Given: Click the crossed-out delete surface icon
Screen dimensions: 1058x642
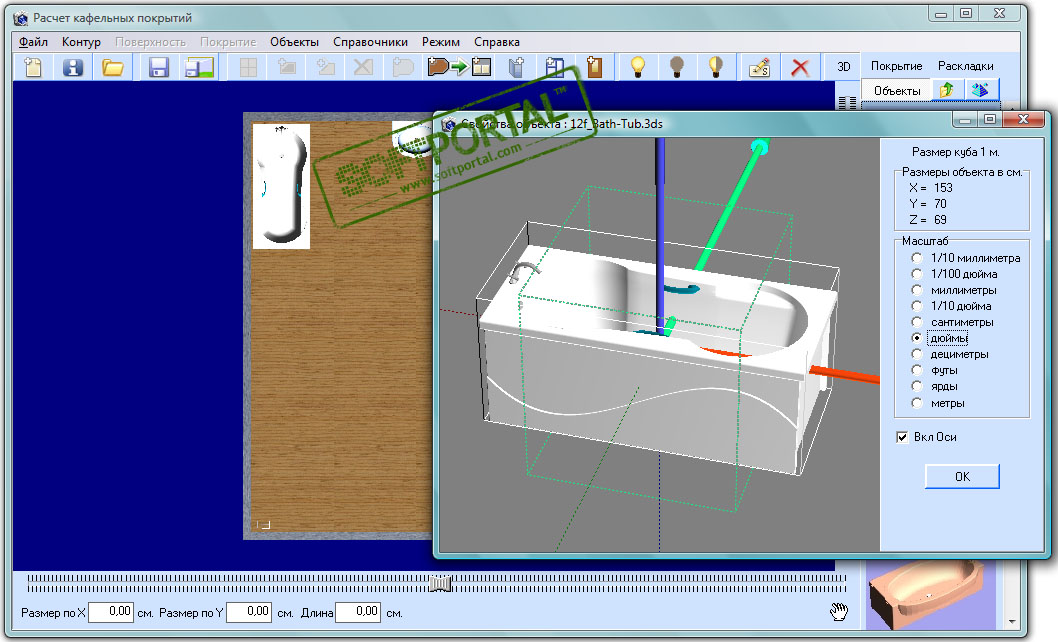Looking at the screenshot, I should 363,67.
